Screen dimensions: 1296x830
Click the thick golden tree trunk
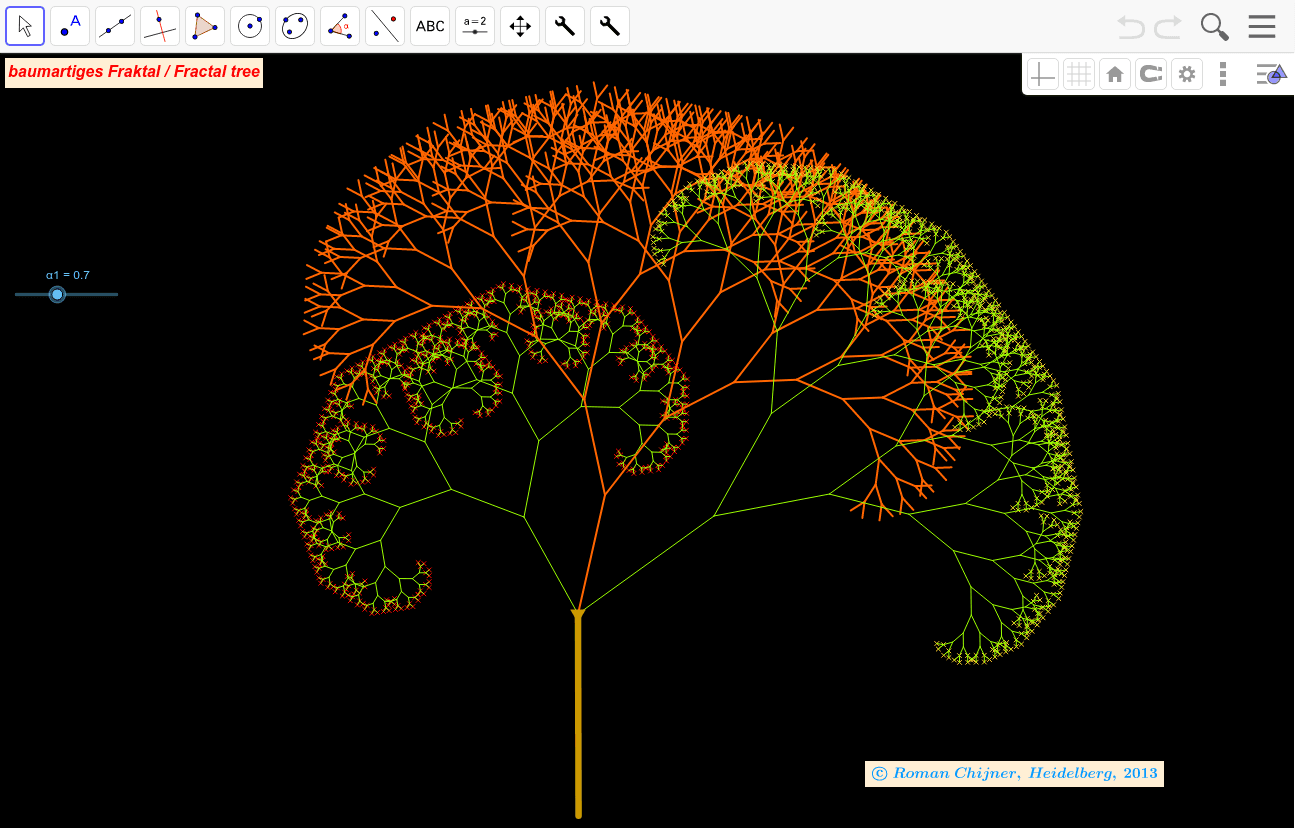point(578,715)
